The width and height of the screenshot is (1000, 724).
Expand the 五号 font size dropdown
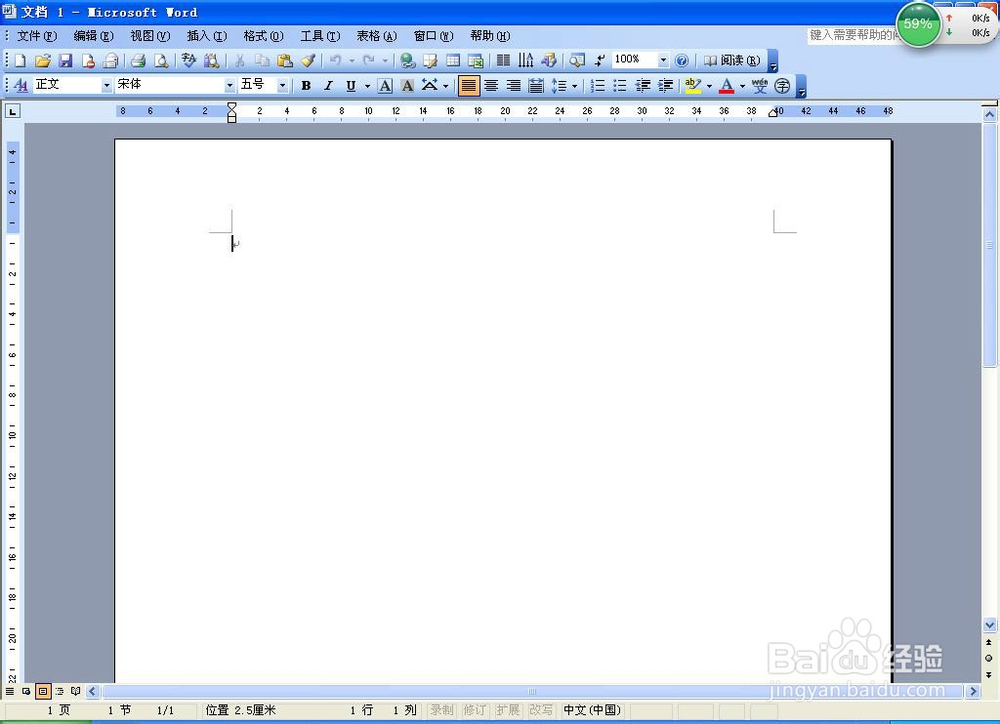(282, 85)
